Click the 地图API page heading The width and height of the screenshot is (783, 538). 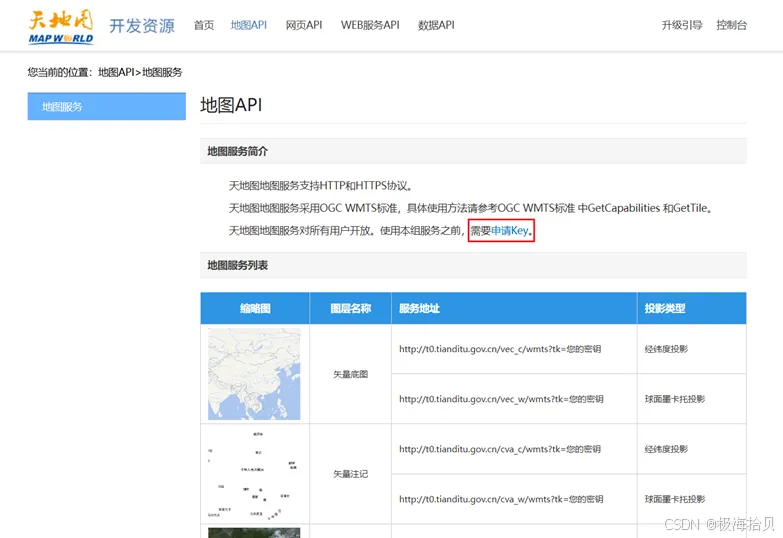(231, 105)
